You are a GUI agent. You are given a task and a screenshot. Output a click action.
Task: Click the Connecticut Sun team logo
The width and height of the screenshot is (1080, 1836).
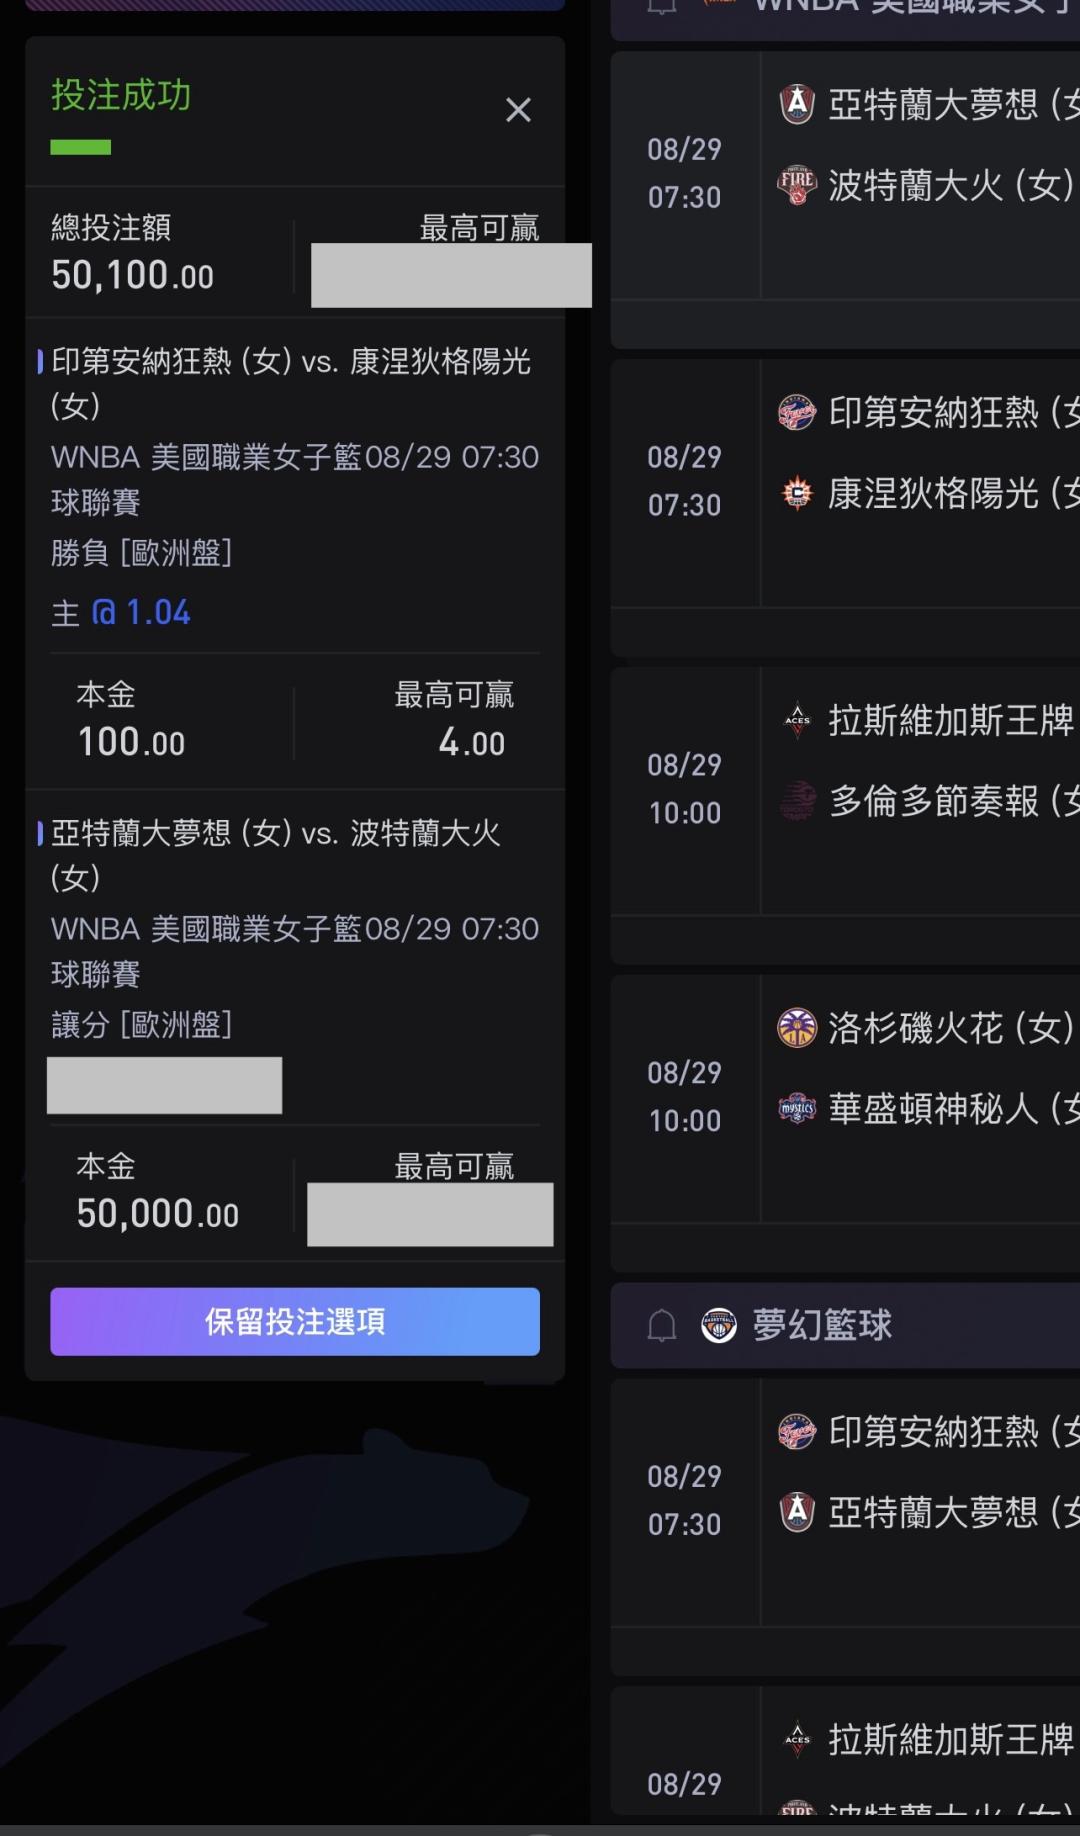pyautogui.click(x=797, y=493)
